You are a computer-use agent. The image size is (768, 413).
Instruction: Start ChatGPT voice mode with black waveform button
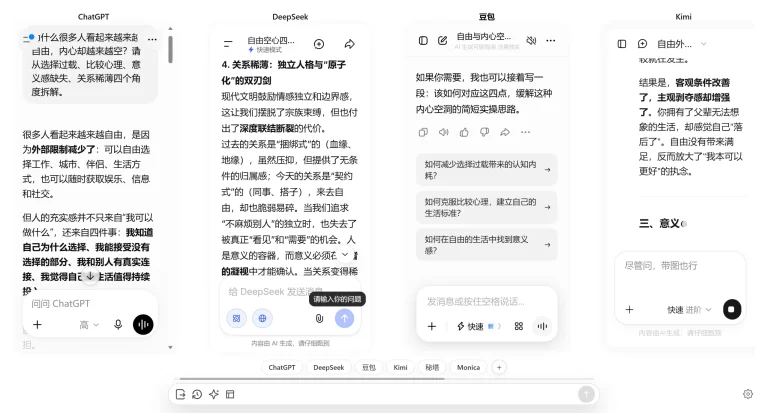[x=143, y=324]
